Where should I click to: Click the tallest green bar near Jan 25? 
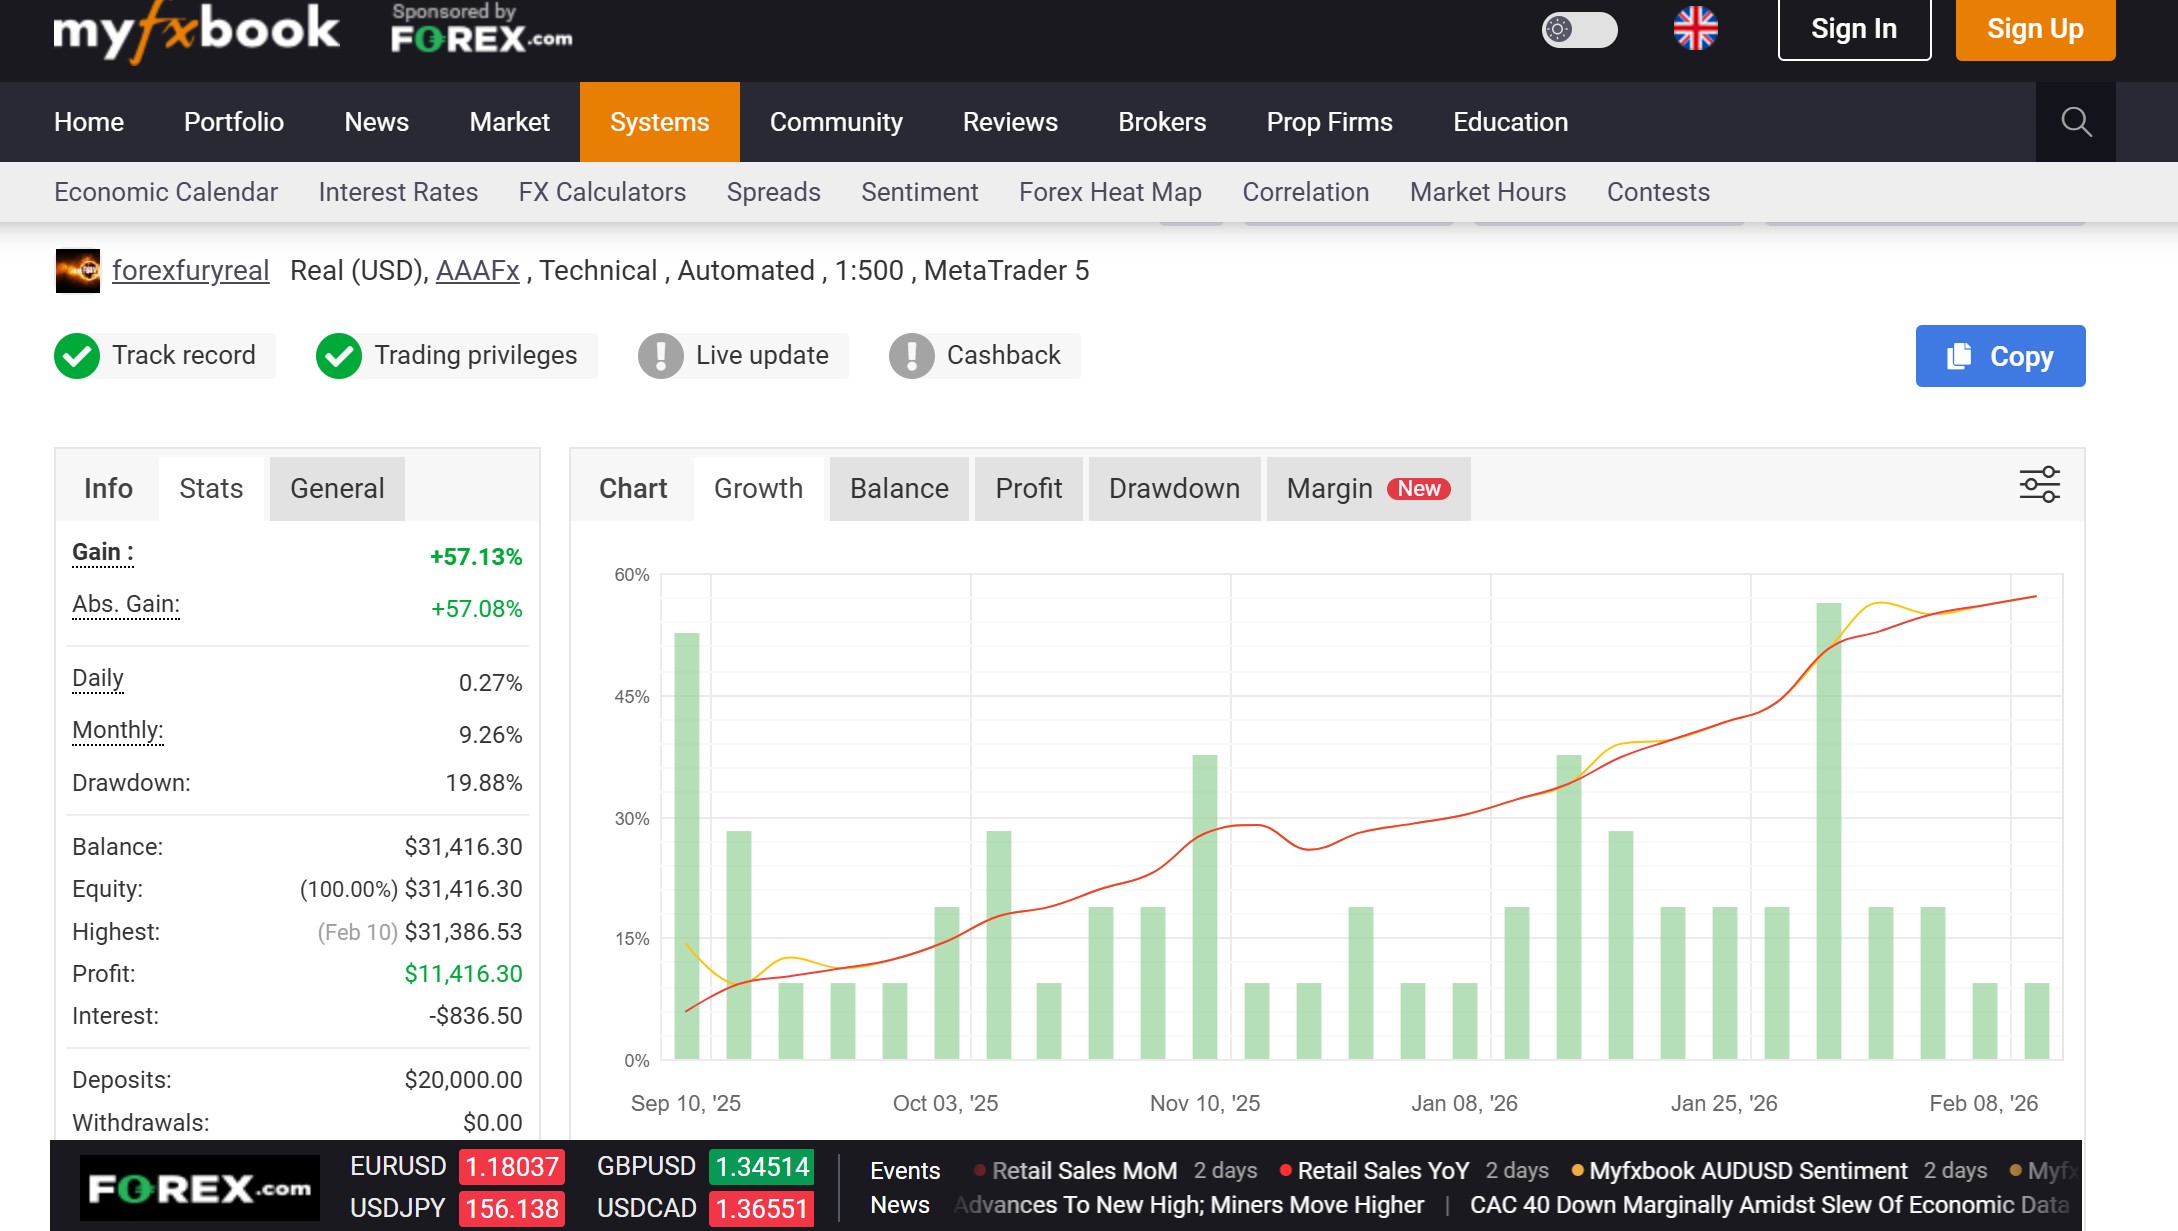[x=1829, y=830]
